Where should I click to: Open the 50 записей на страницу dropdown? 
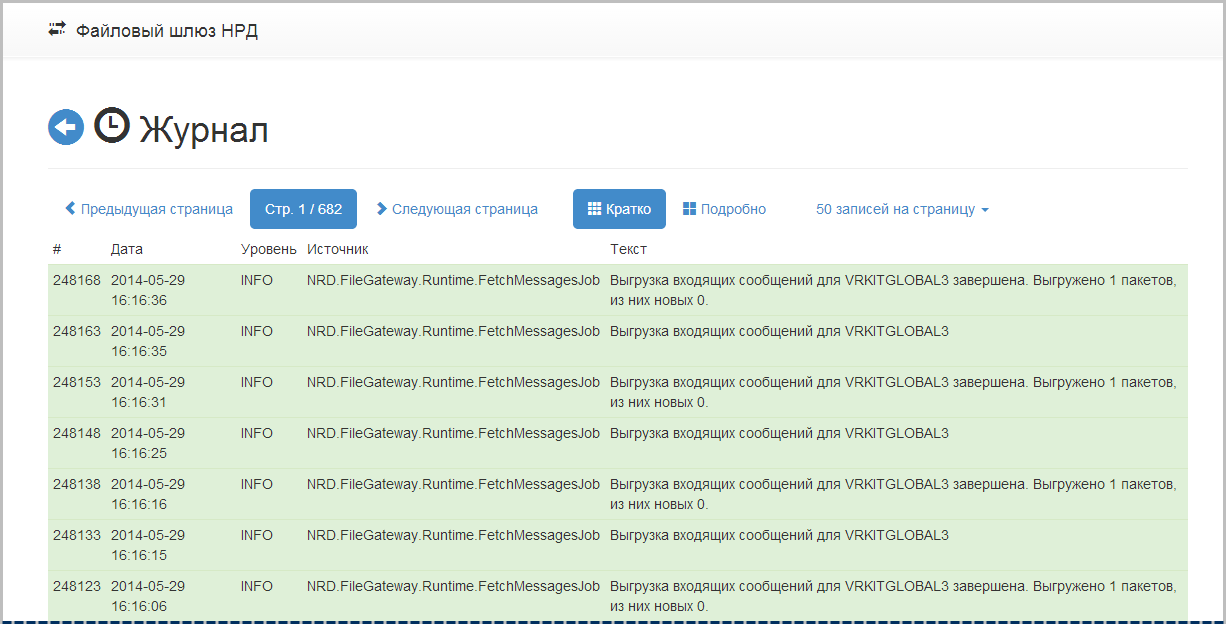[902, 209]
